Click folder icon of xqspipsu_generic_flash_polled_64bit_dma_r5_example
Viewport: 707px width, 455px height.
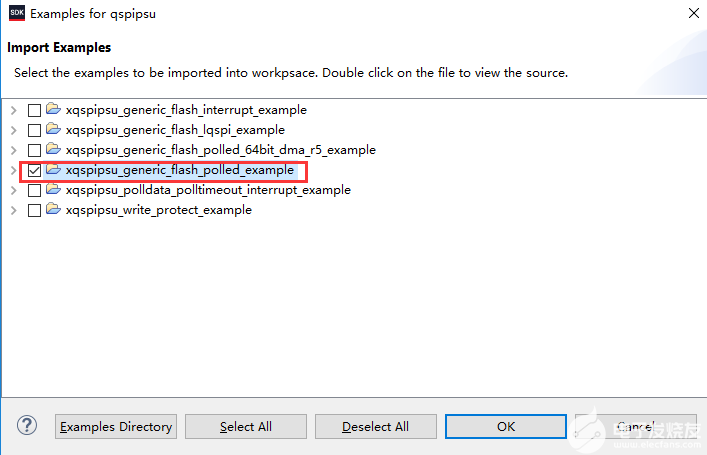click(x=53, y=150)
